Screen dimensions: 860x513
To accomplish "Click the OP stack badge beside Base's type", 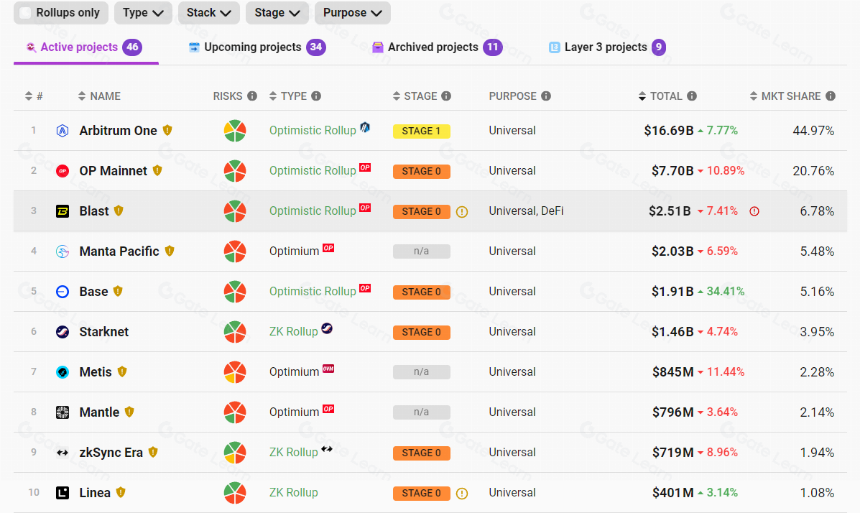I will [365, 288].
